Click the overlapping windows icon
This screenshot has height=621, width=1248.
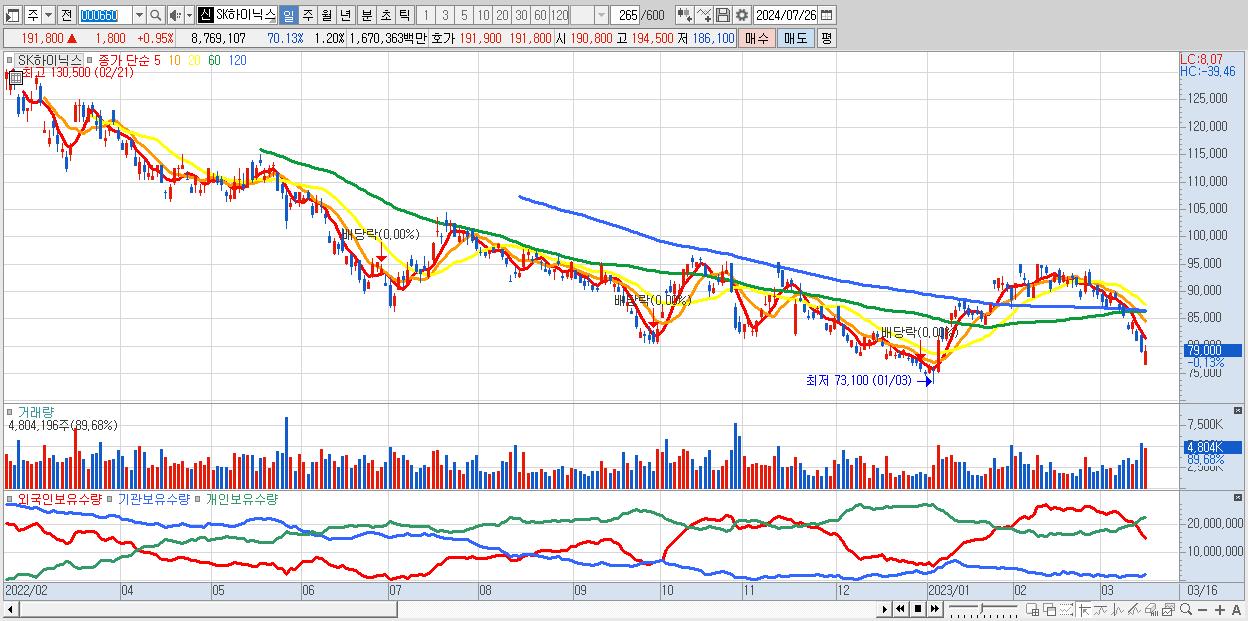(x=1050, y=610)
